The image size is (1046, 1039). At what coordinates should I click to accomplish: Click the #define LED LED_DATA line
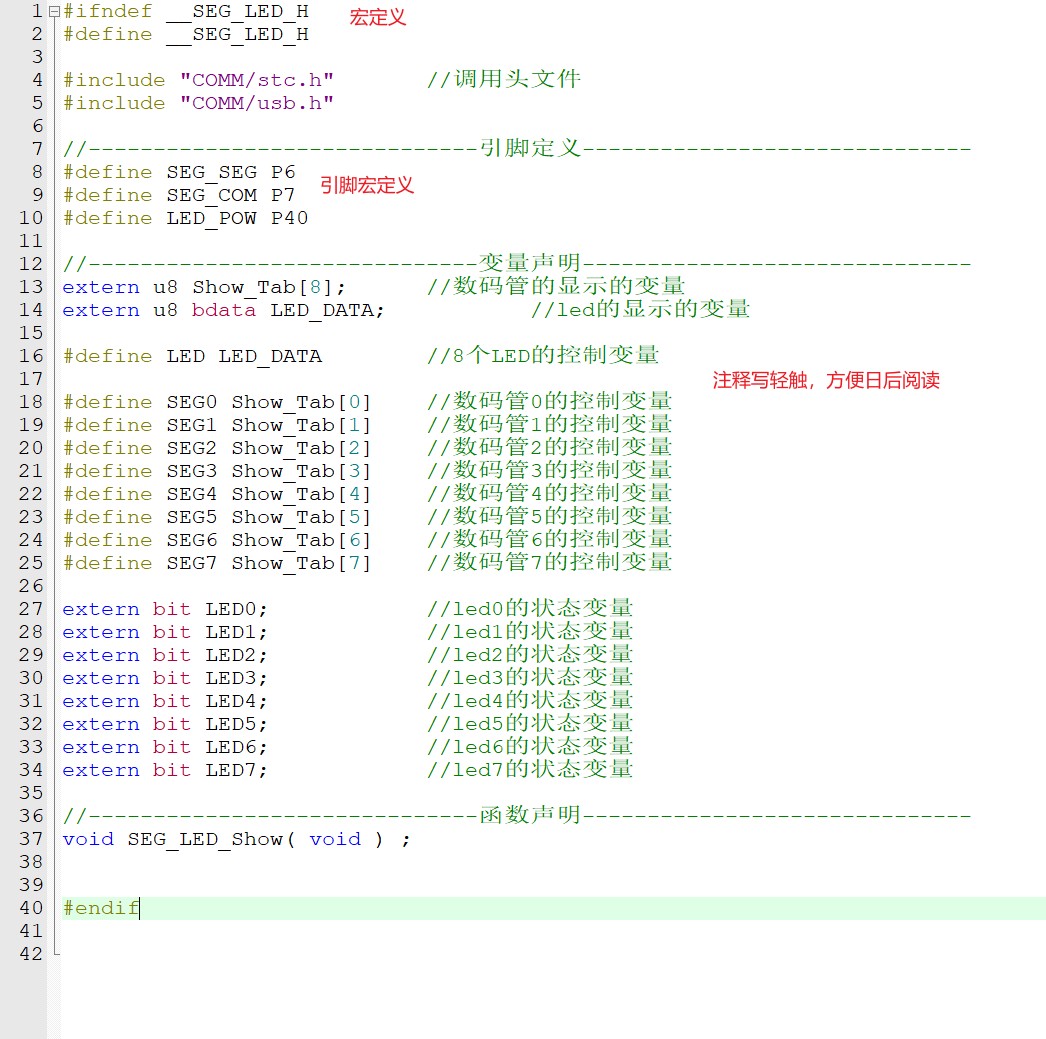[x=192, y=356]
